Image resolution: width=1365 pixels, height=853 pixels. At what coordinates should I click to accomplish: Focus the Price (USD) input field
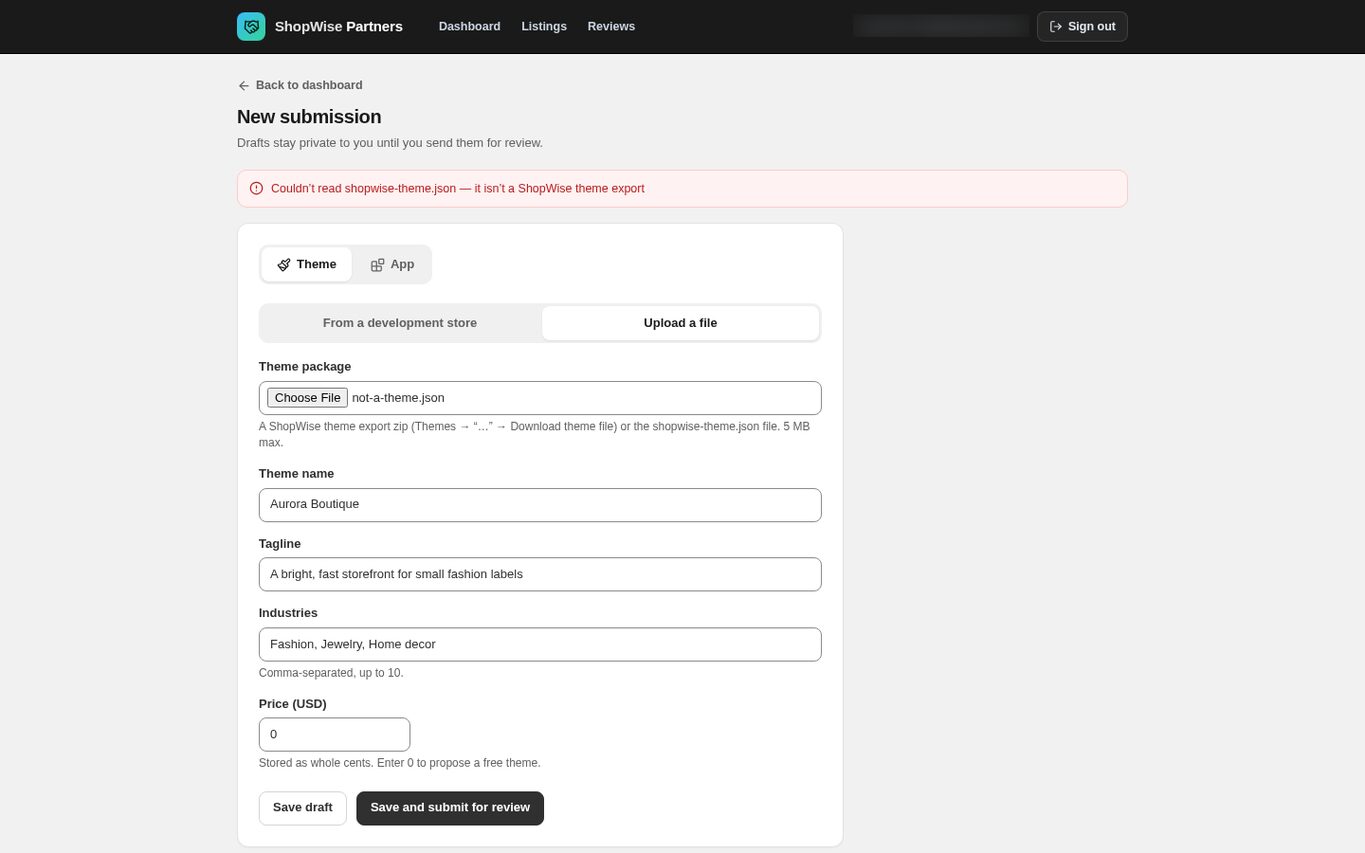pyautogui.click(x=334, y=734)
